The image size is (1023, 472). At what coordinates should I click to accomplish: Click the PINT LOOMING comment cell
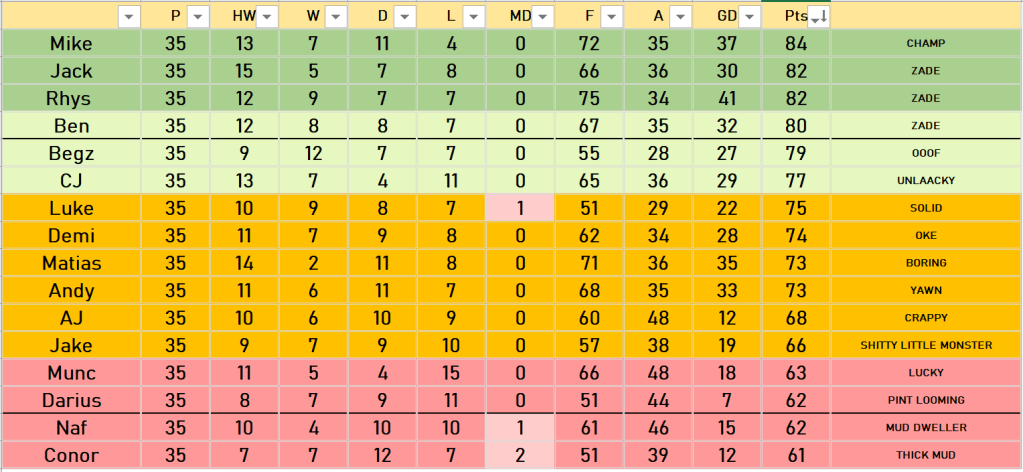click(x=925, y=400)
